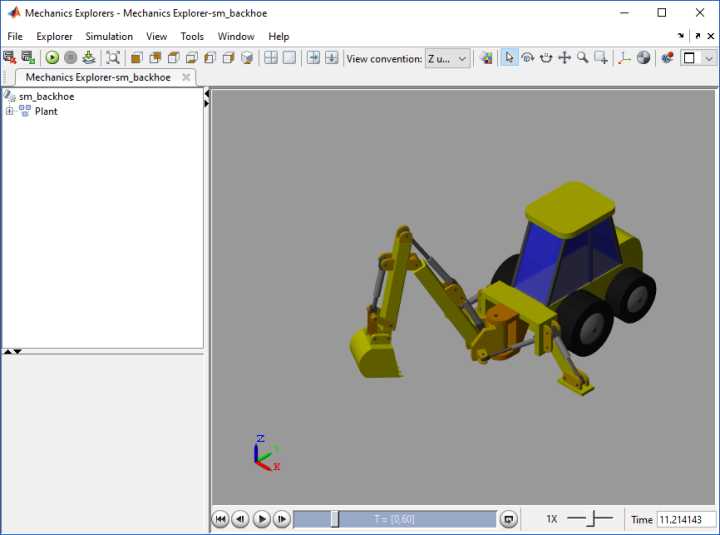
Task: Pick the magnifier Zoom tool
Action: [583, 58]
